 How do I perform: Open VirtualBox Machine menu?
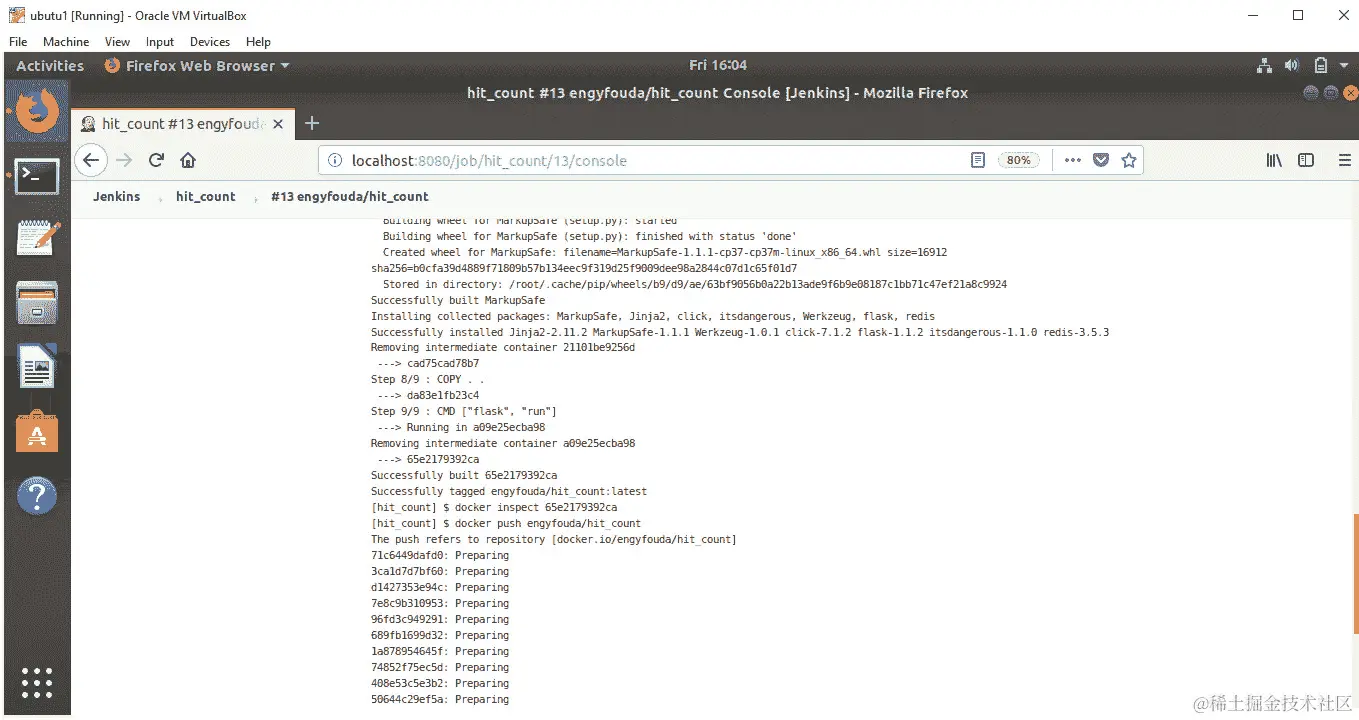(x=66, y=42)
